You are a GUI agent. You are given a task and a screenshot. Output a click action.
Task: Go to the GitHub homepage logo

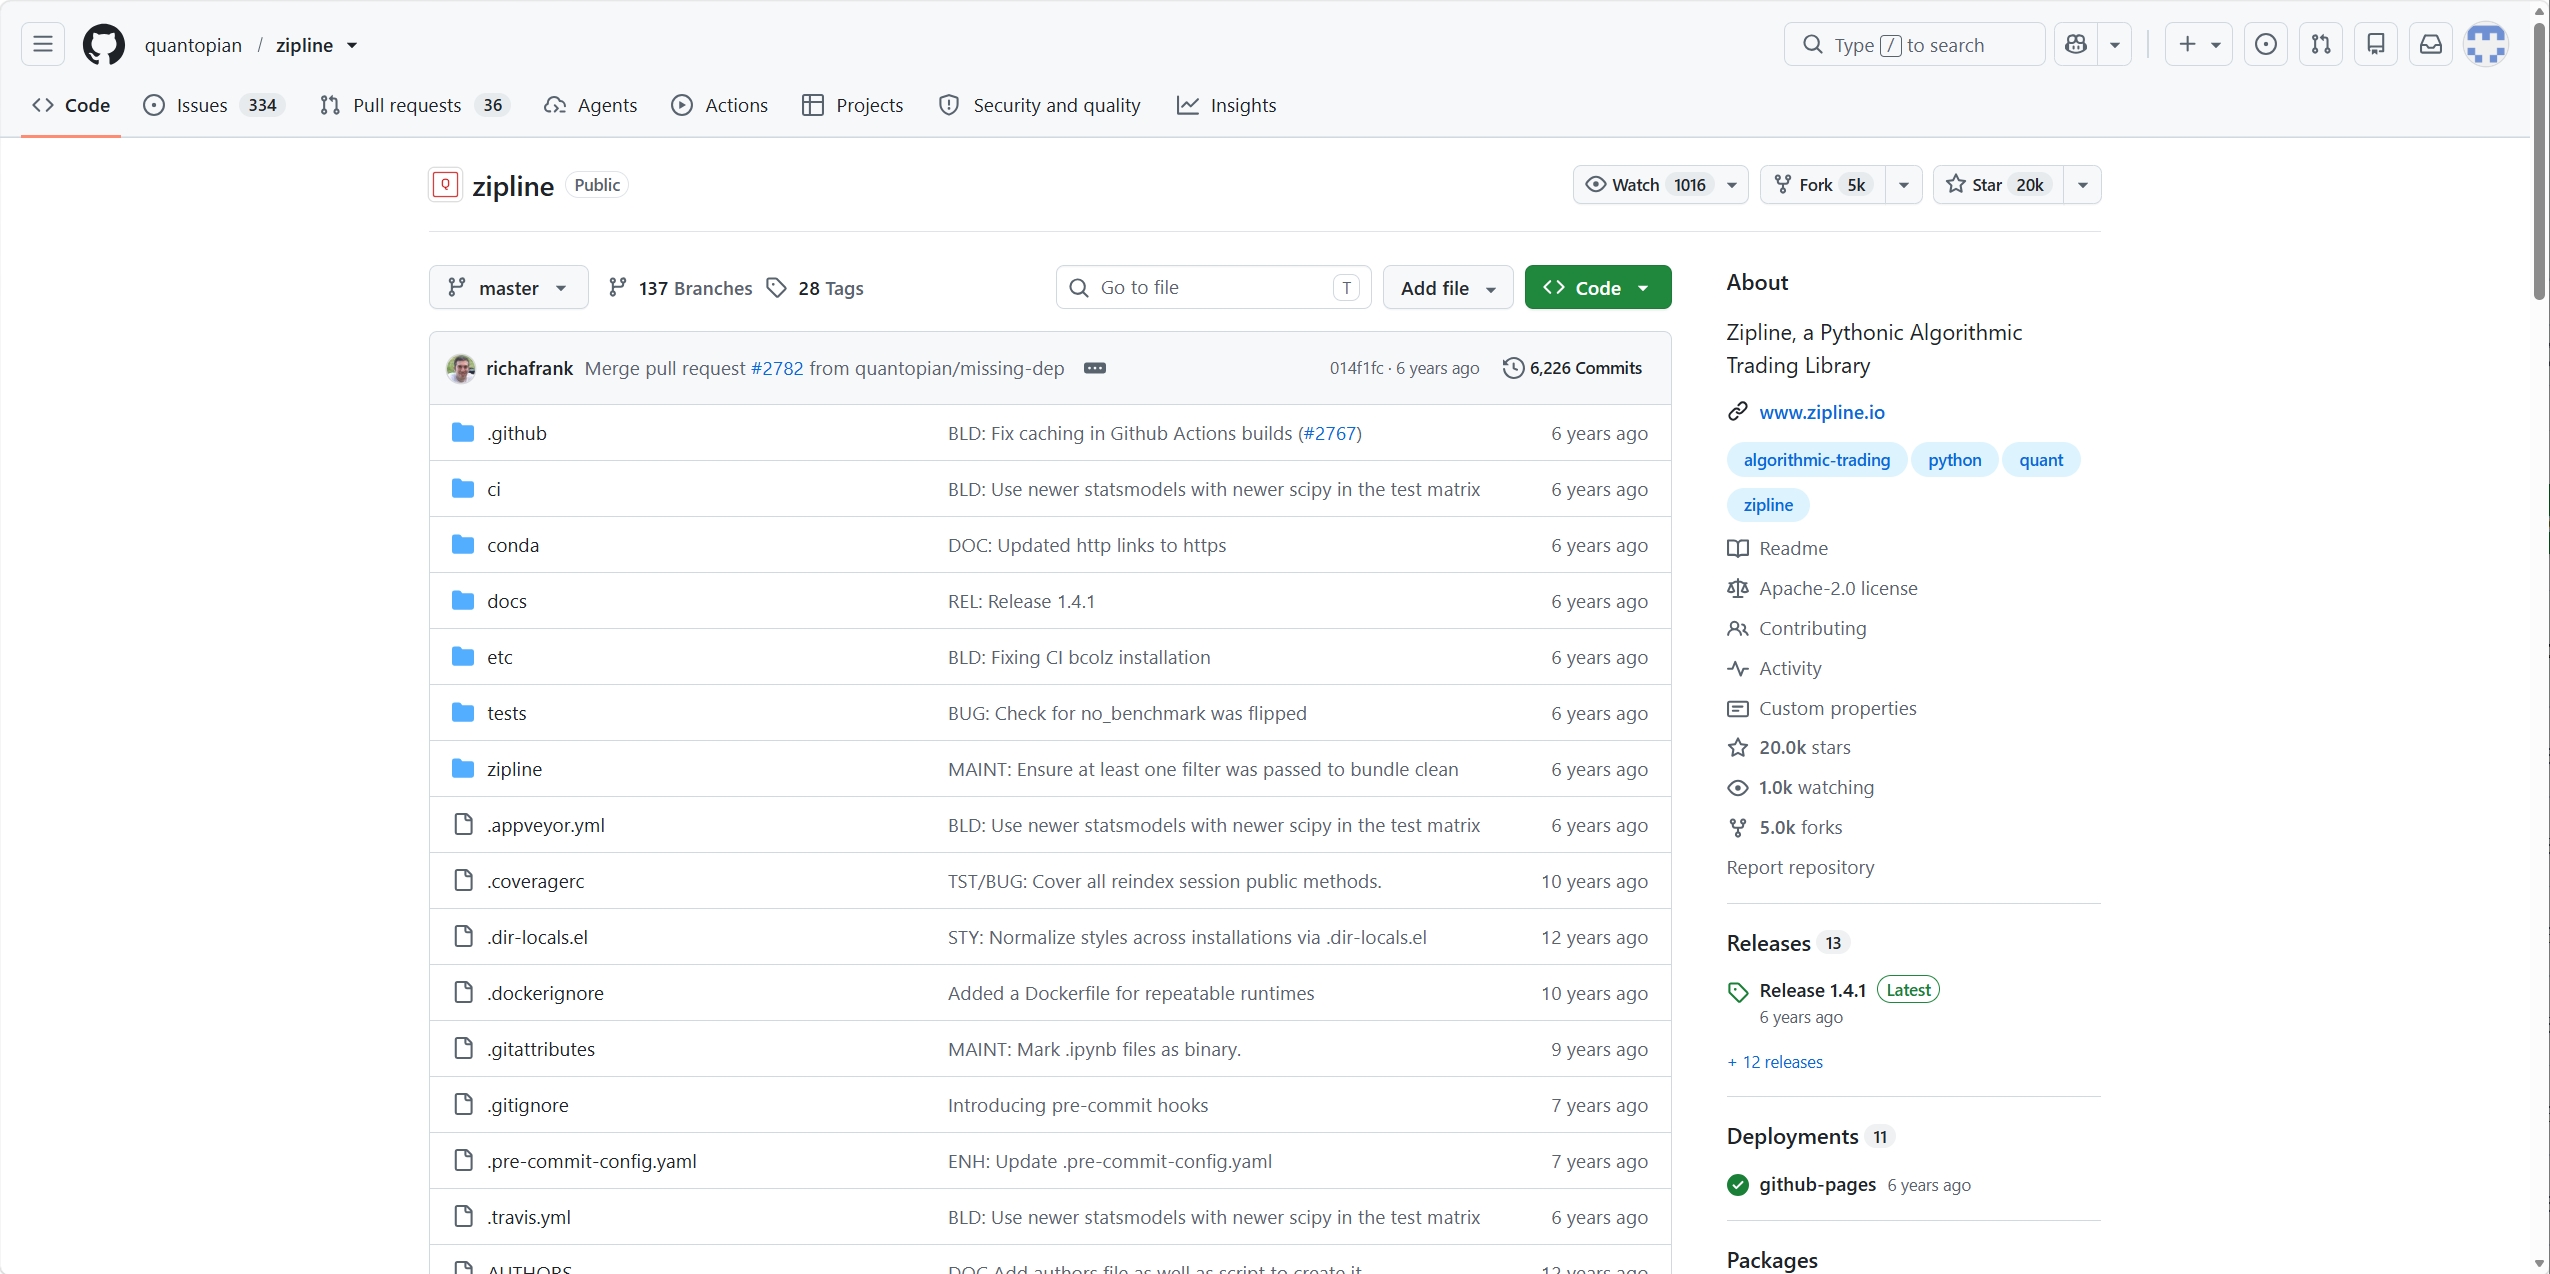pos(103,44)
